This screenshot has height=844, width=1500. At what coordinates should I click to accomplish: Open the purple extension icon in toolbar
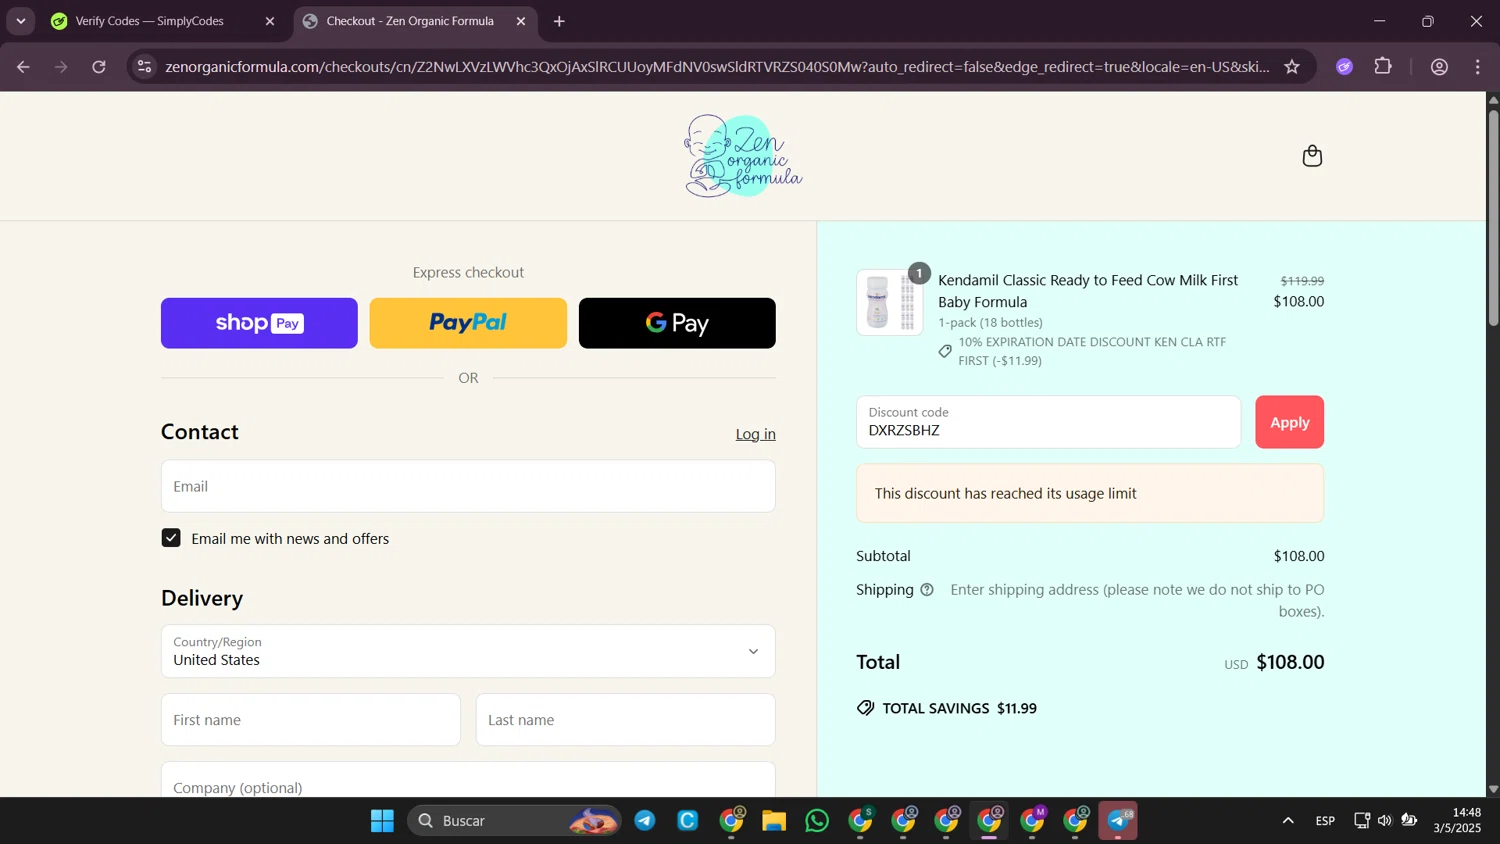pos(1345,67)
